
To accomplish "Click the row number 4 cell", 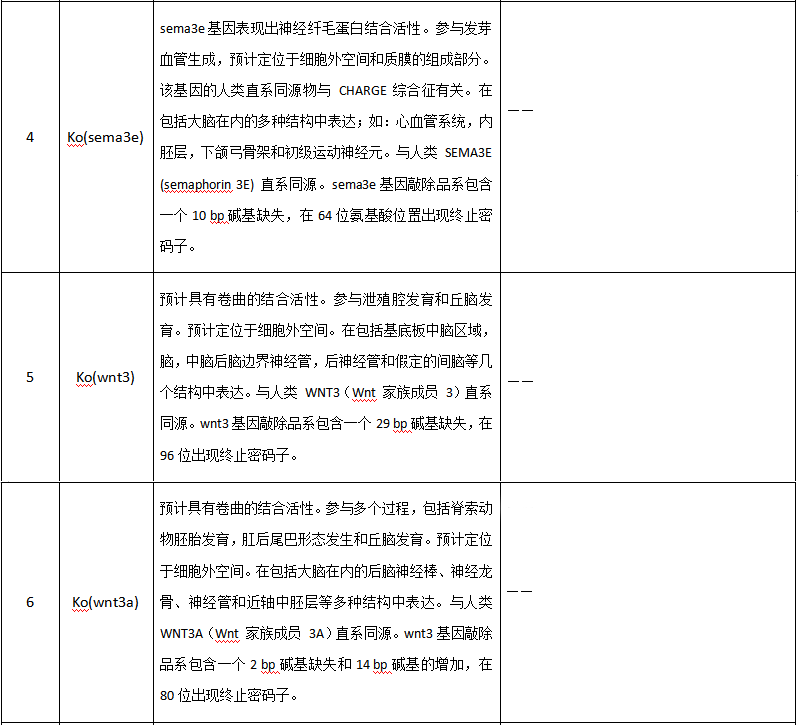I will 29,137.
